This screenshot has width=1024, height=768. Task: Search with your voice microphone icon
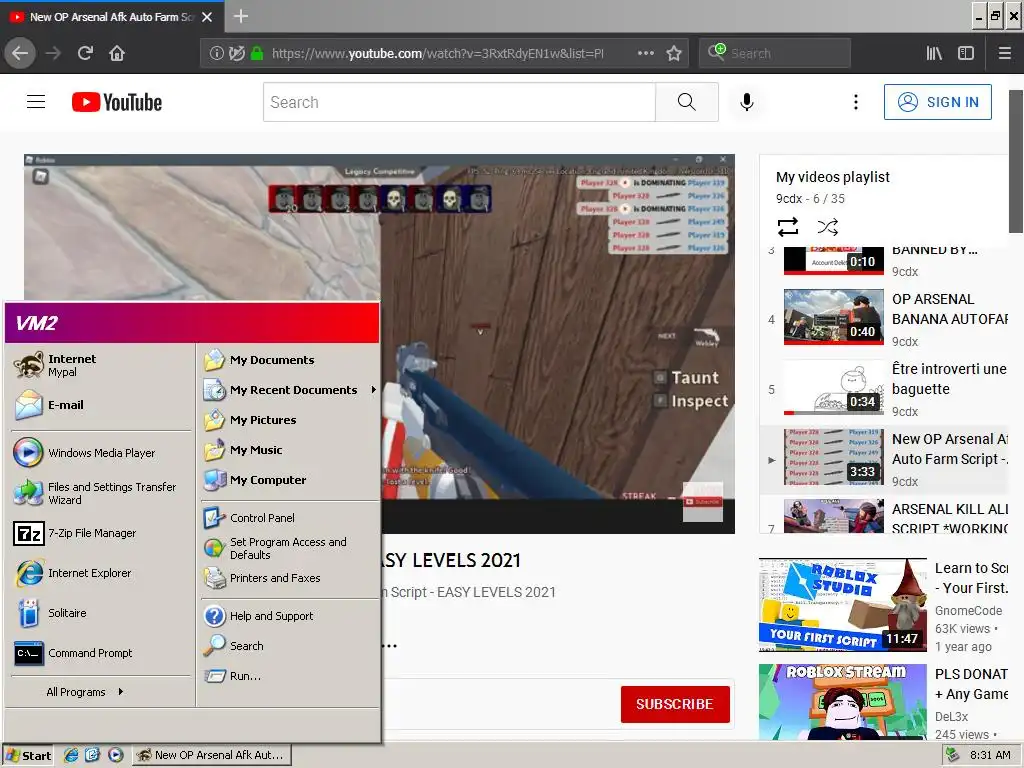(746, 102)
